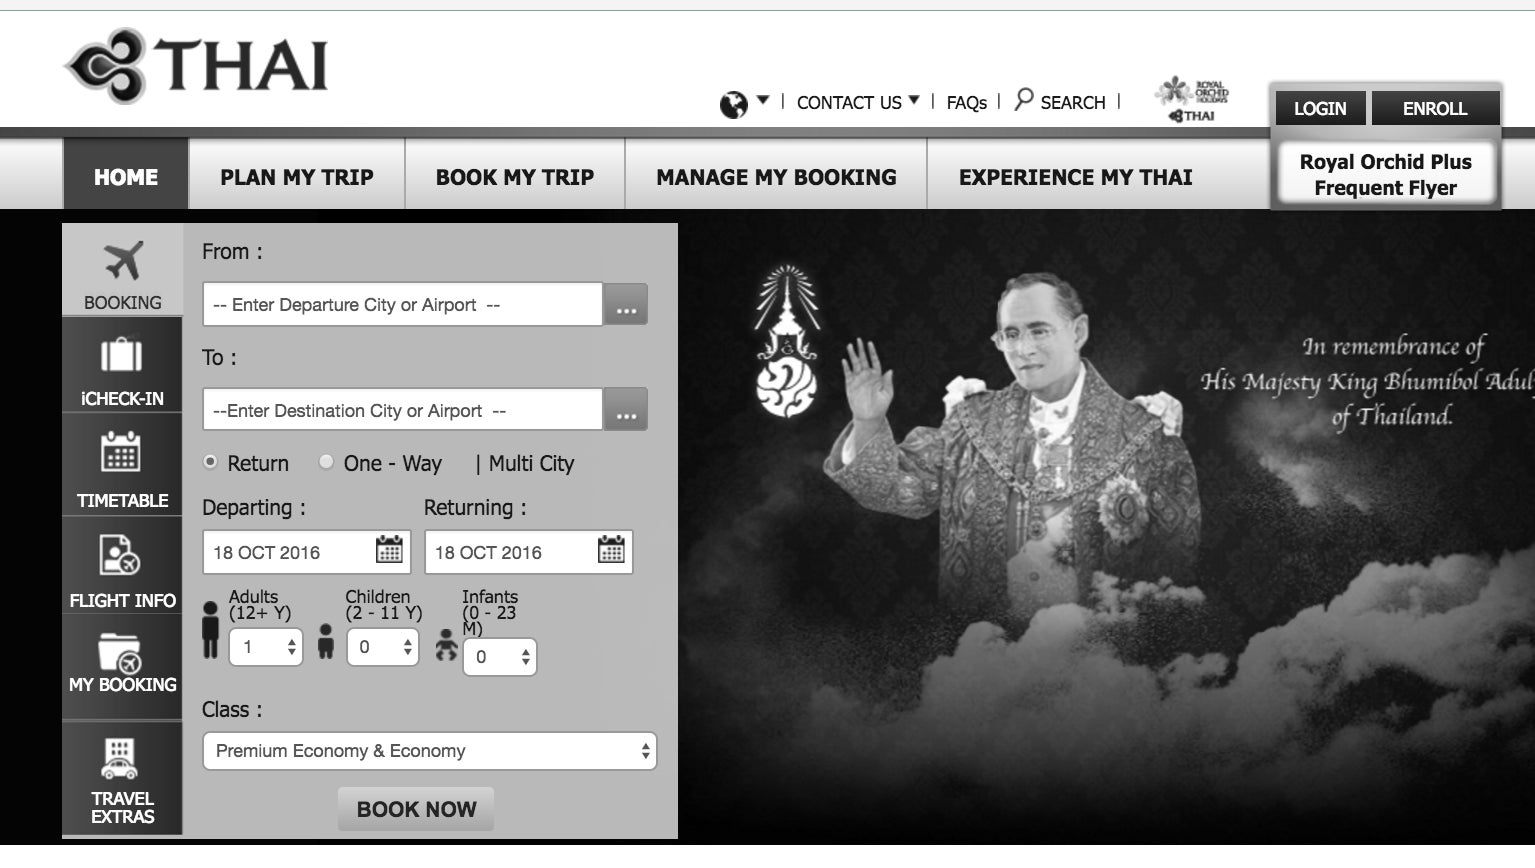
Task: Expand the CONTACT US dropdown menu
Action: tap(858, 102)
